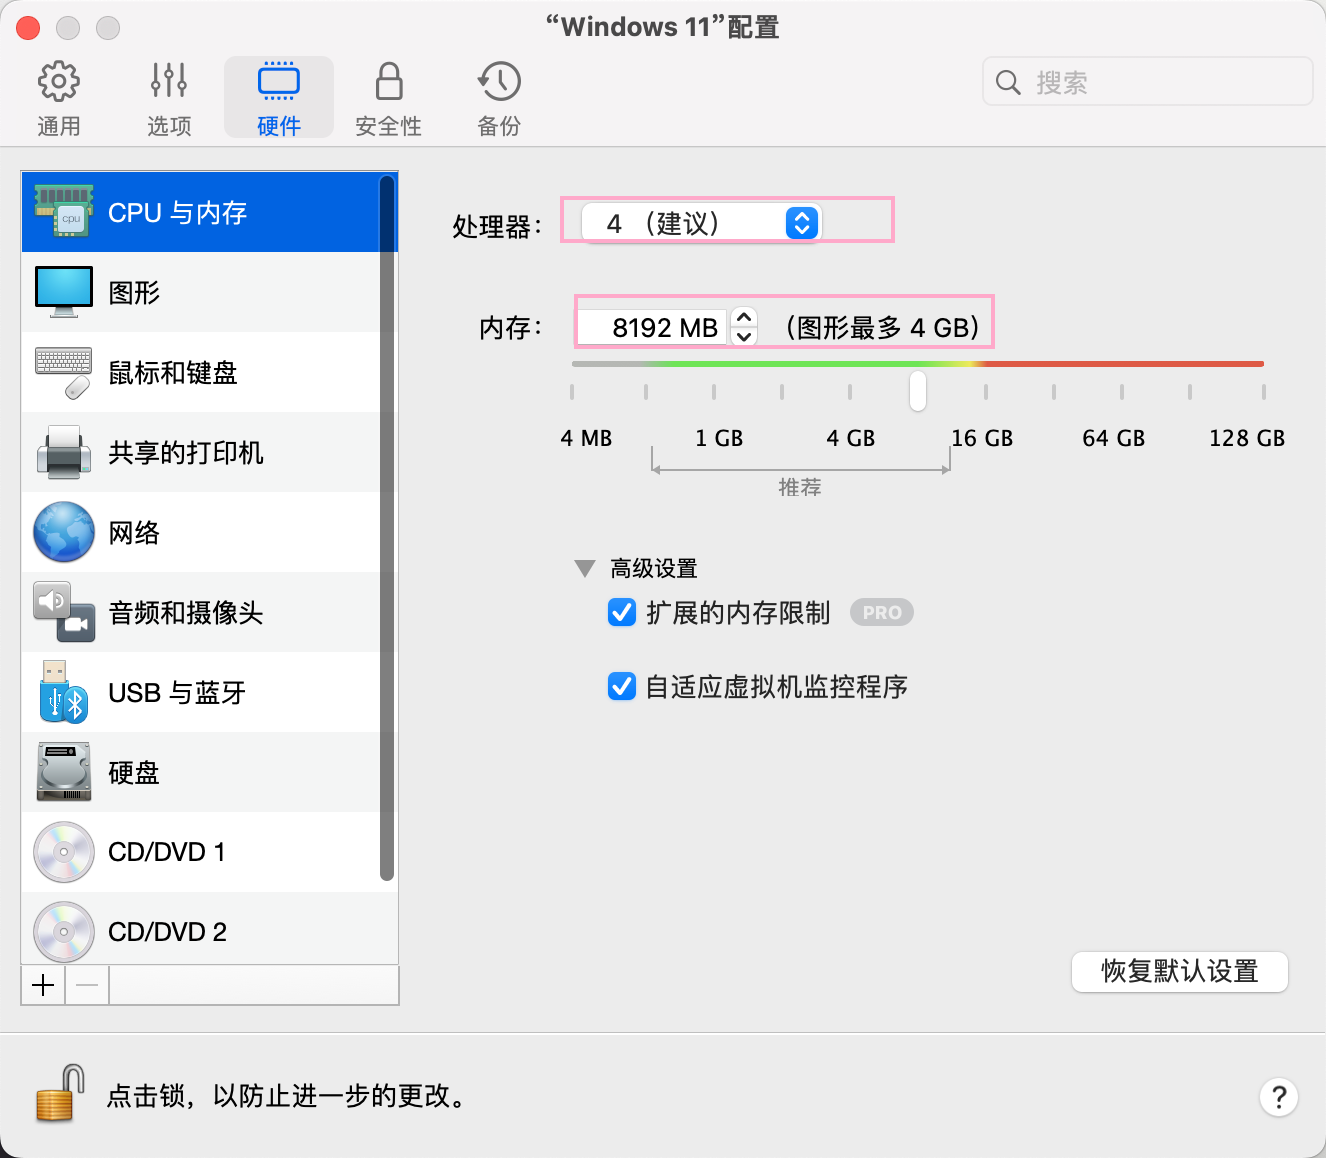The width and height of the screenshot is (1326, 1158).
Task: Select the 硬盘 hard disk icon
Action: (x=64, y=772)
